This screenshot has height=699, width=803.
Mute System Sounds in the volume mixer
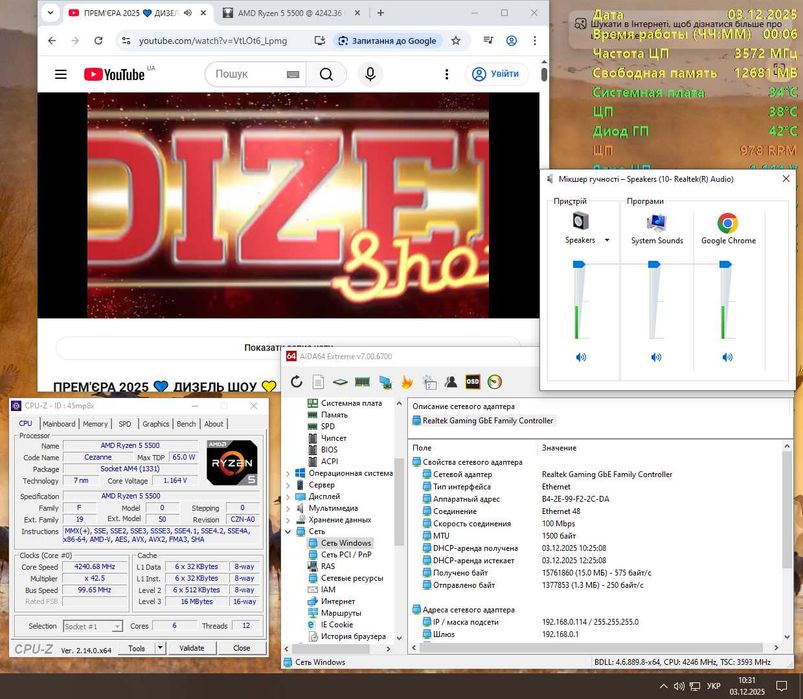click(656, 357)
